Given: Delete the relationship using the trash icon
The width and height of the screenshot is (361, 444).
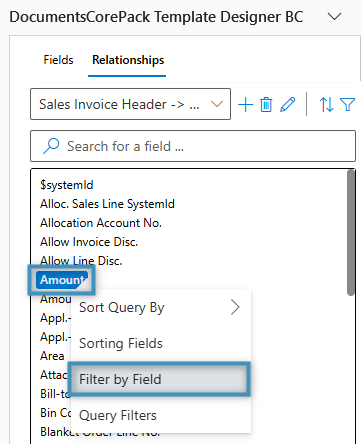Looking at the screenshot, I should 266,105.
